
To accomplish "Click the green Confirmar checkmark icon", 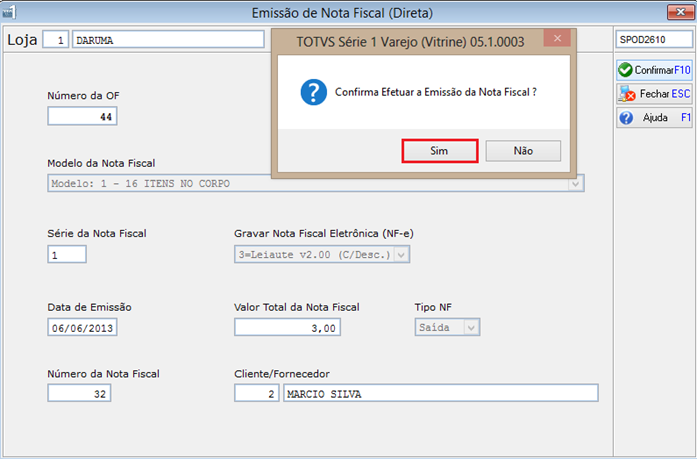I will [625, 70].
